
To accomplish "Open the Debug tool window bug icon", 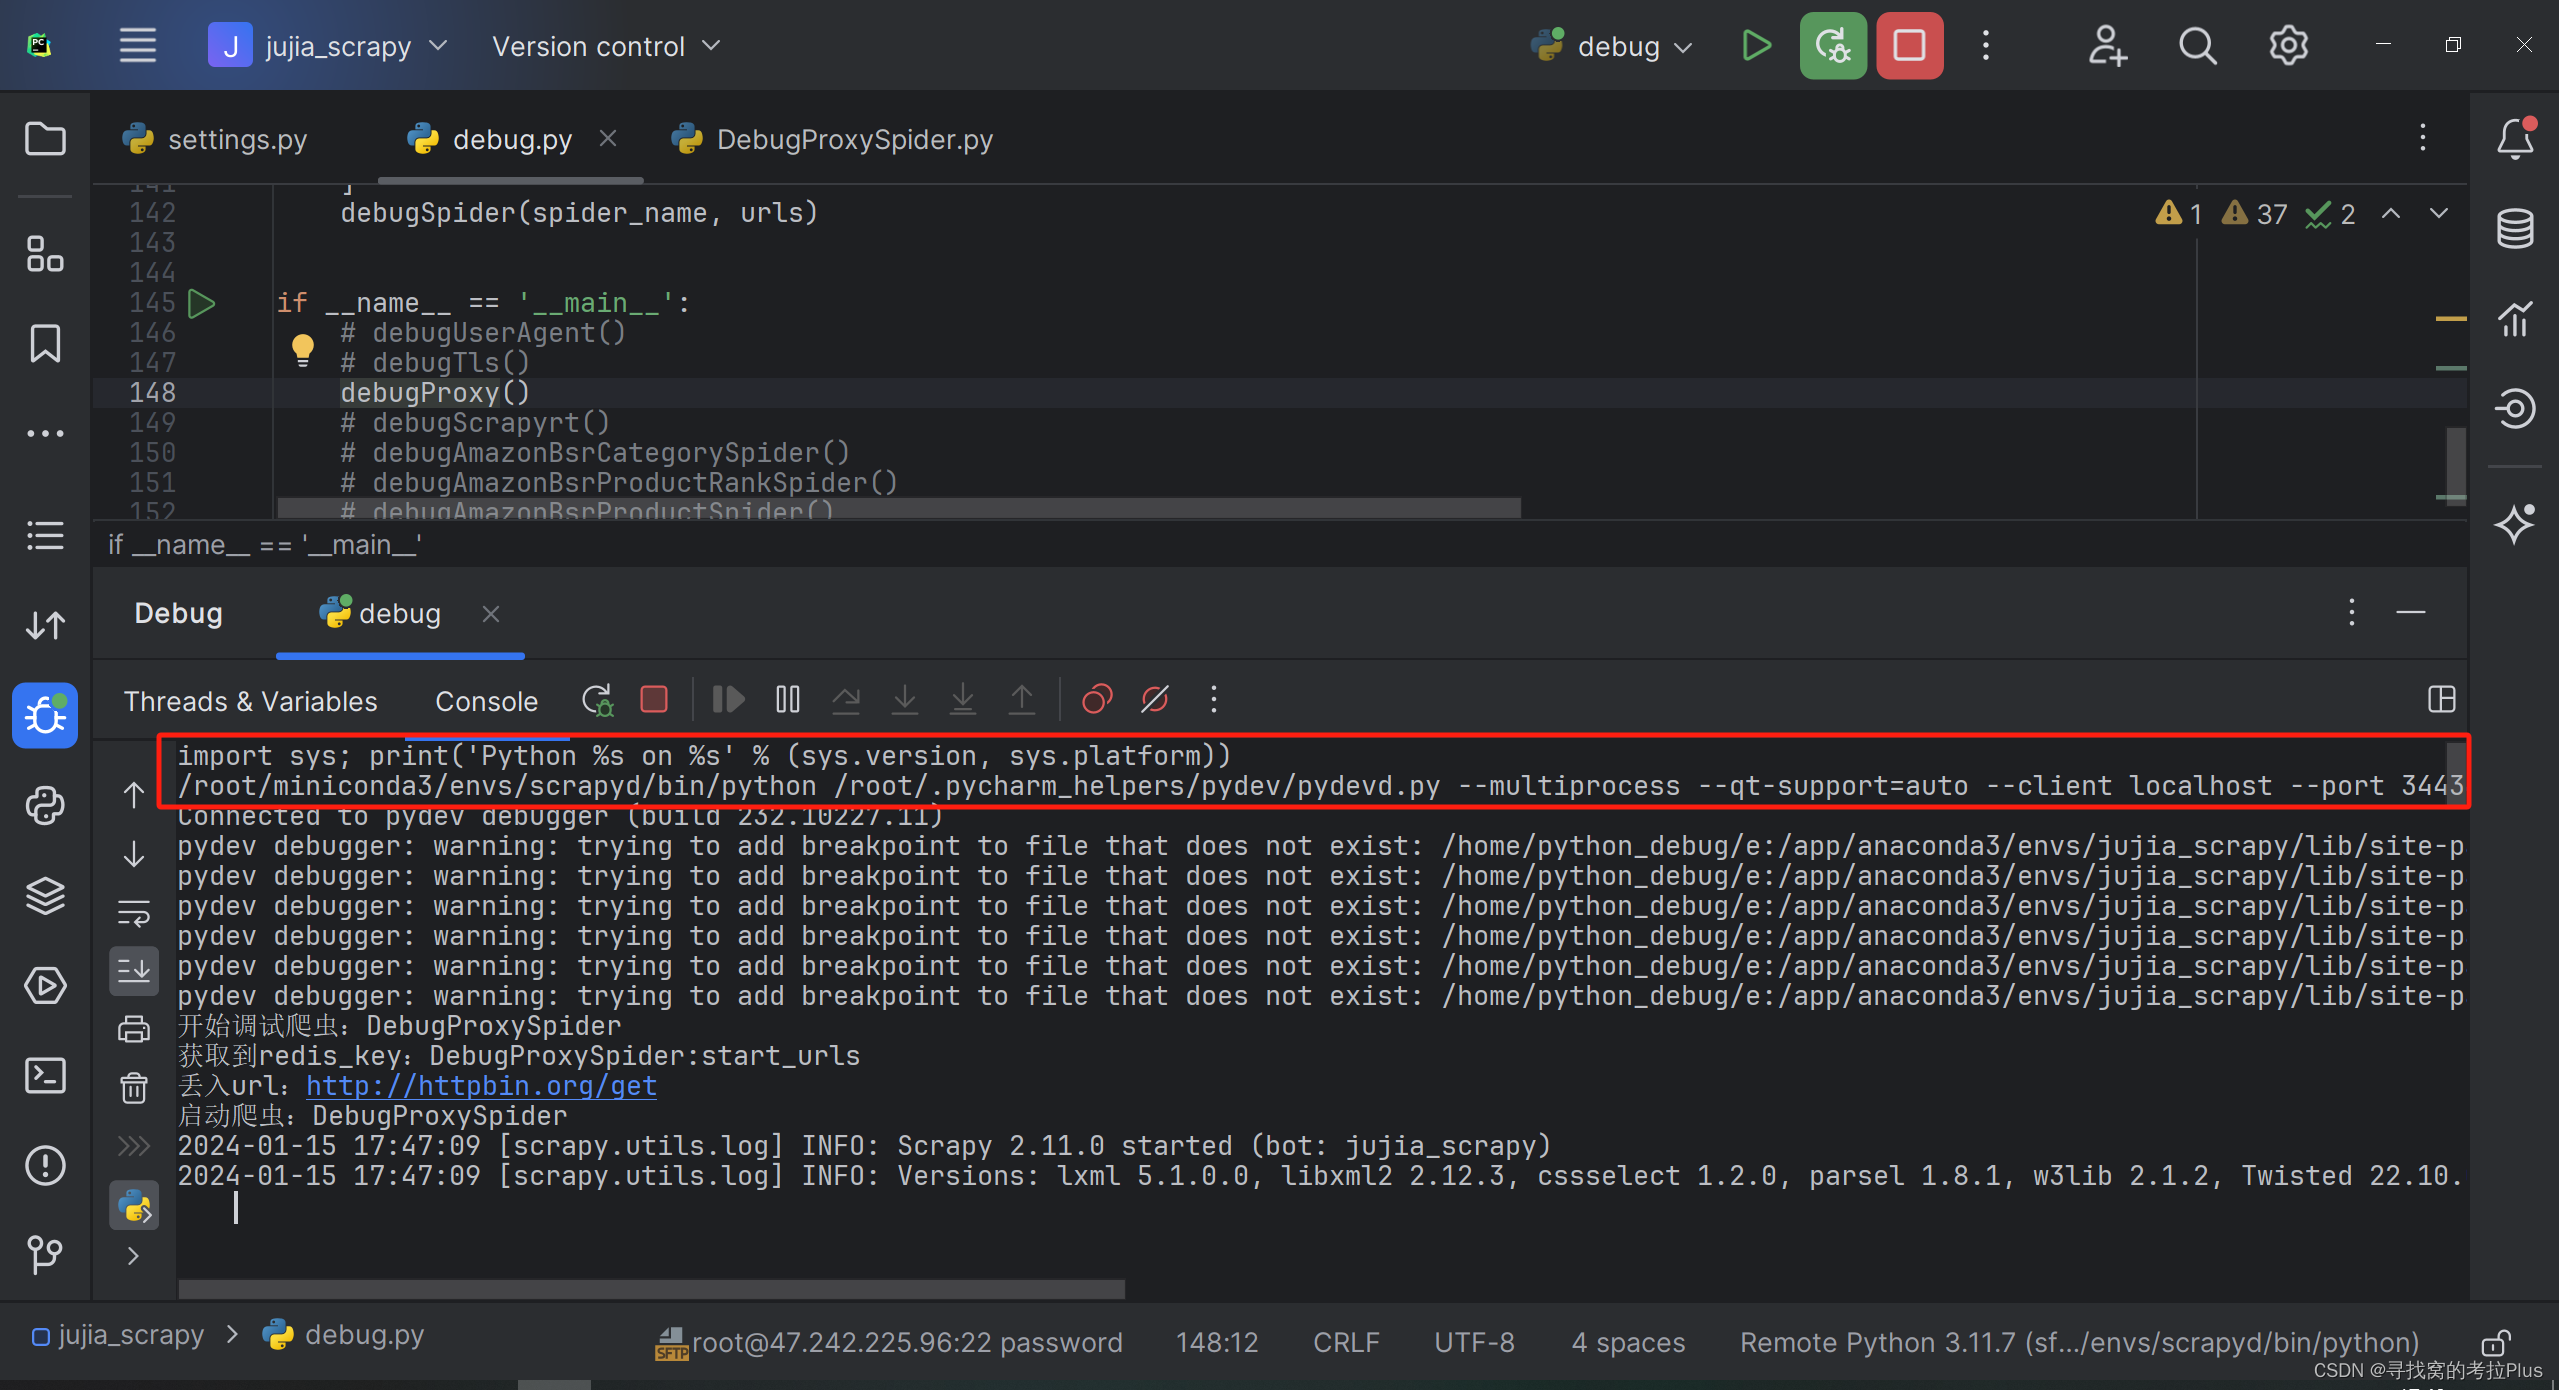I will [x=45, y=715].
